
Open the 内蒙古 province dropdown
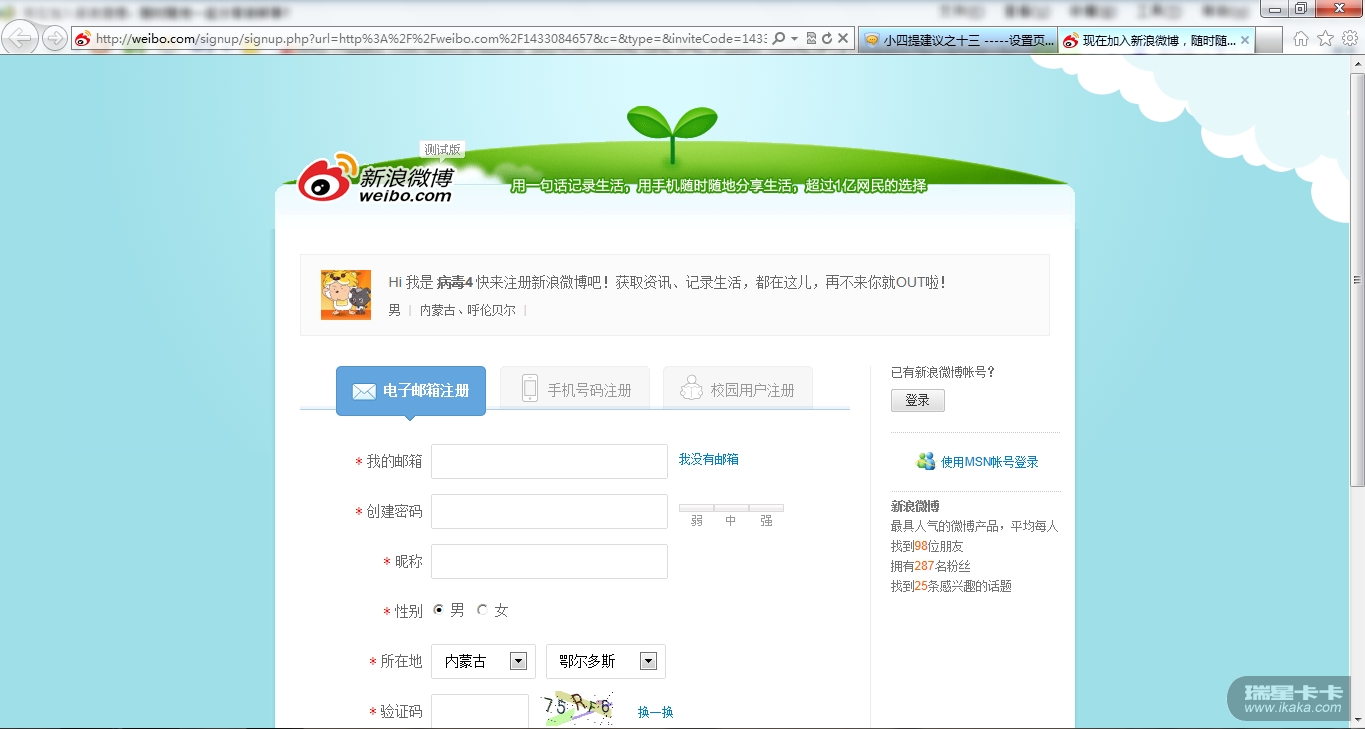tap(485, 661)
